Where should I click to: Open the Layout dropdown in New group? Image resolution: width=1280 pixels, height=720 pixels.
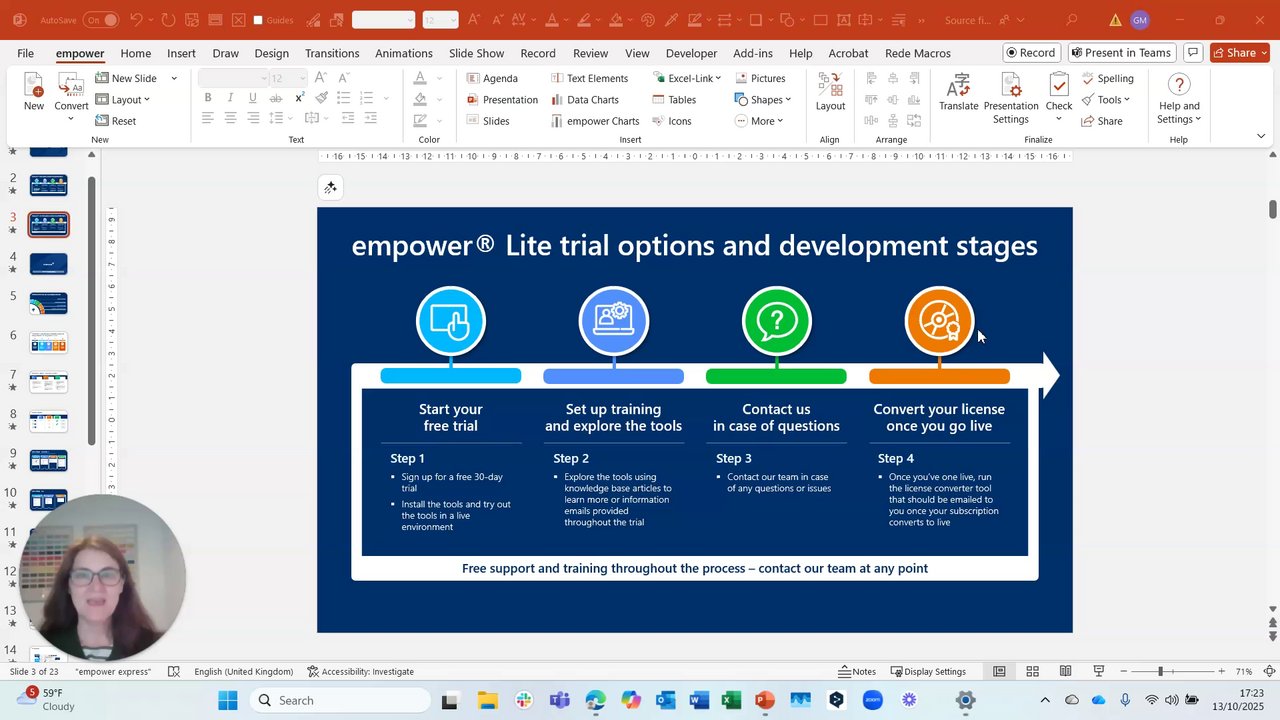(x=123, y=100)
